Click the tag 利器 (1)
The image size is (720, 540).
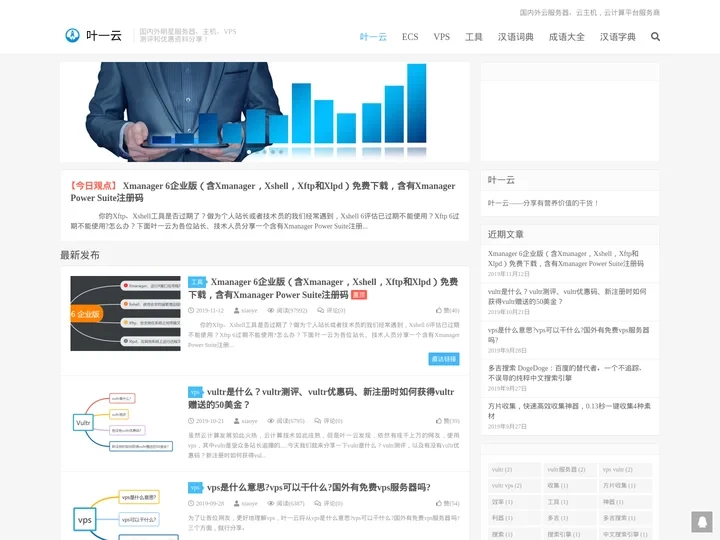(x=514, y=518)
